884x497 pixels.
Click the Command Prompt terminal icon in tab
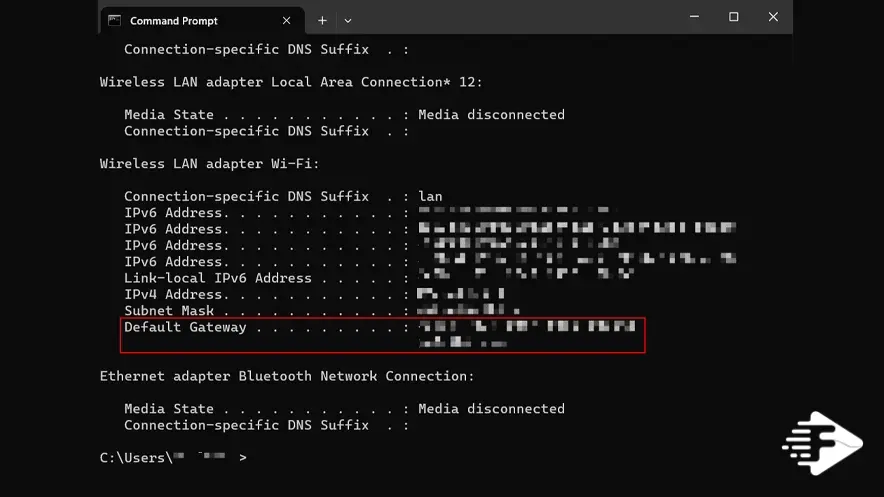(x=114, y=21)
